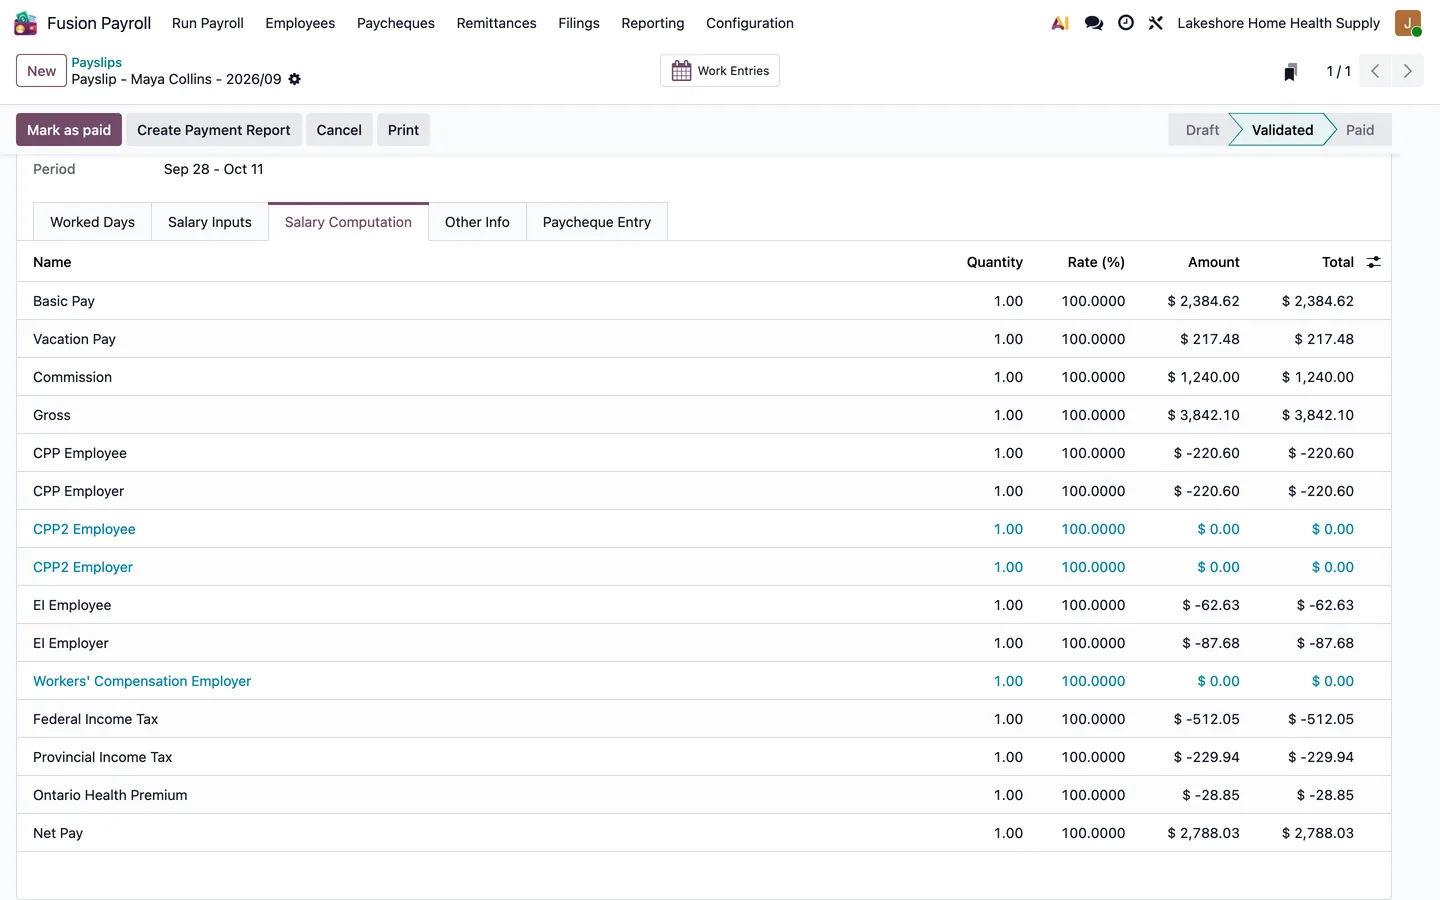The image size is (1440, 900).
Task: Open the CPP2 Employee line
Action: 84,529
